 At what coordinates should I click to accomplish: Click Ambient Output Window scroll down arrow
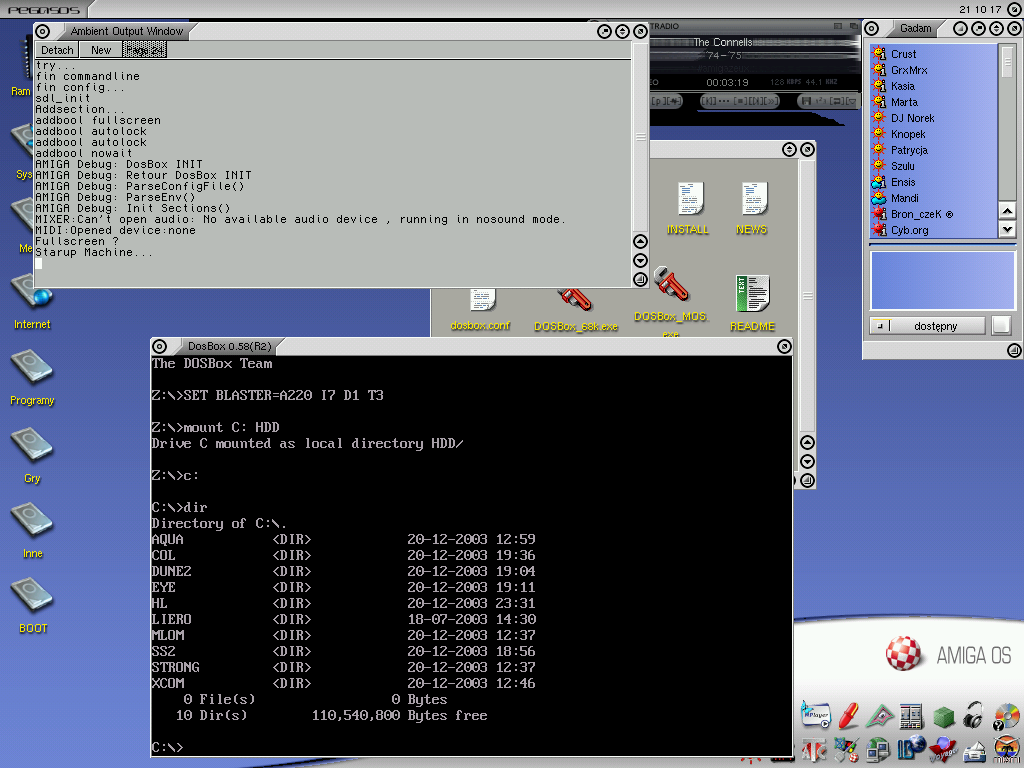pos(641,260)
